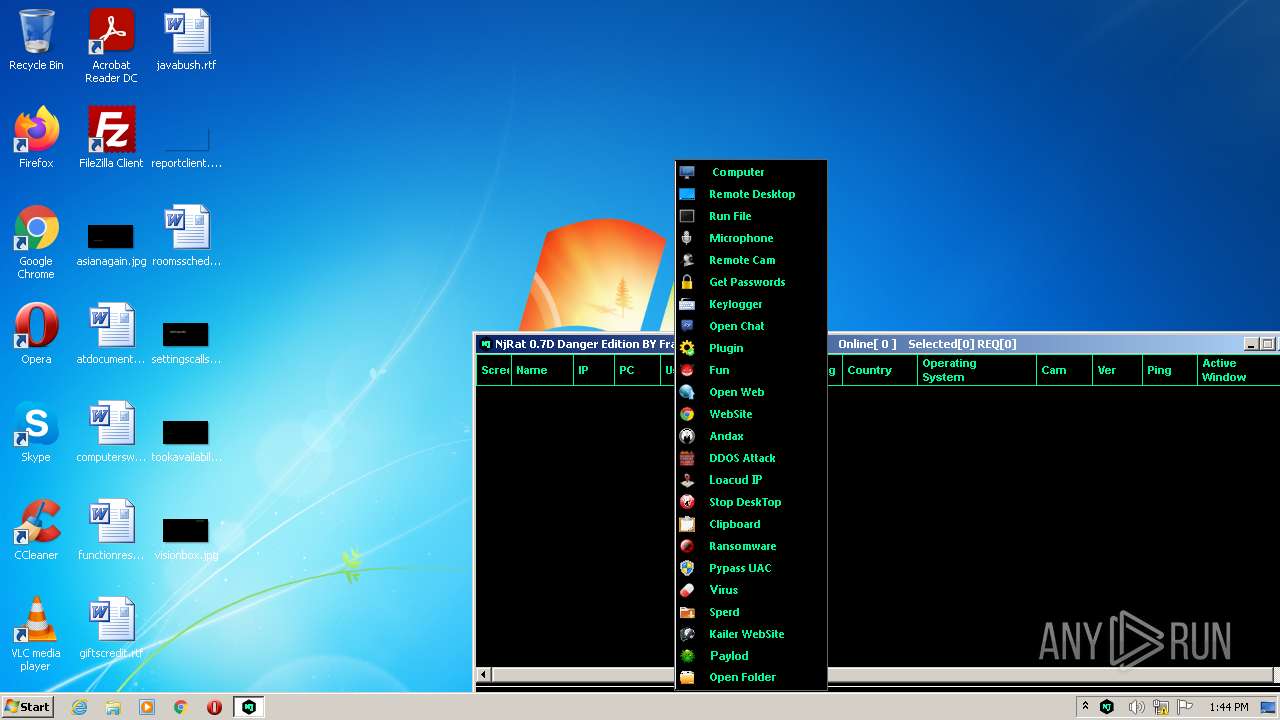
Task: Click the DDOS Attack icon
Action: pos(687,458)
